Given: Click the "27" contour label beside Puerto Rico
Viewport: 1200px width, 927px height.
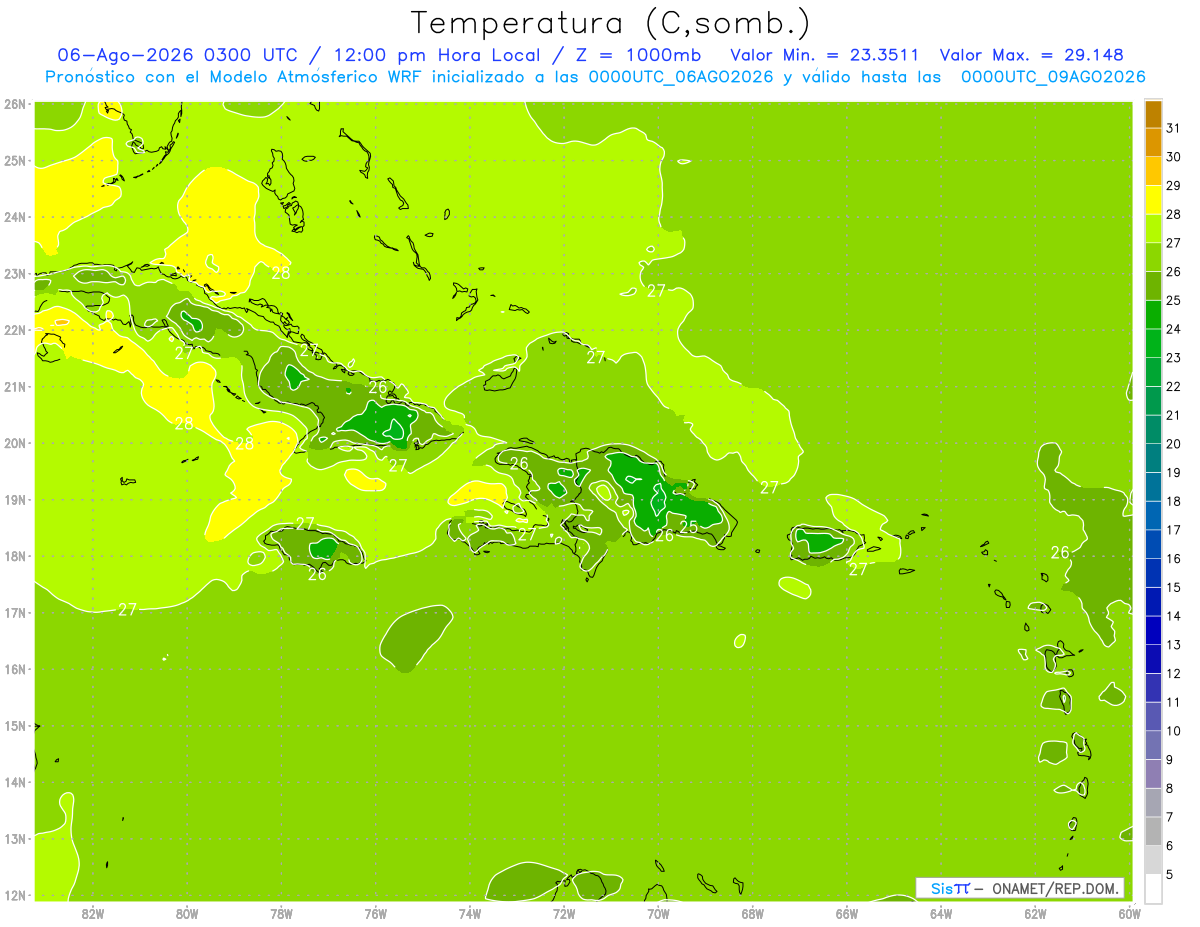Looking at the screenshot, I should point(858,569).
